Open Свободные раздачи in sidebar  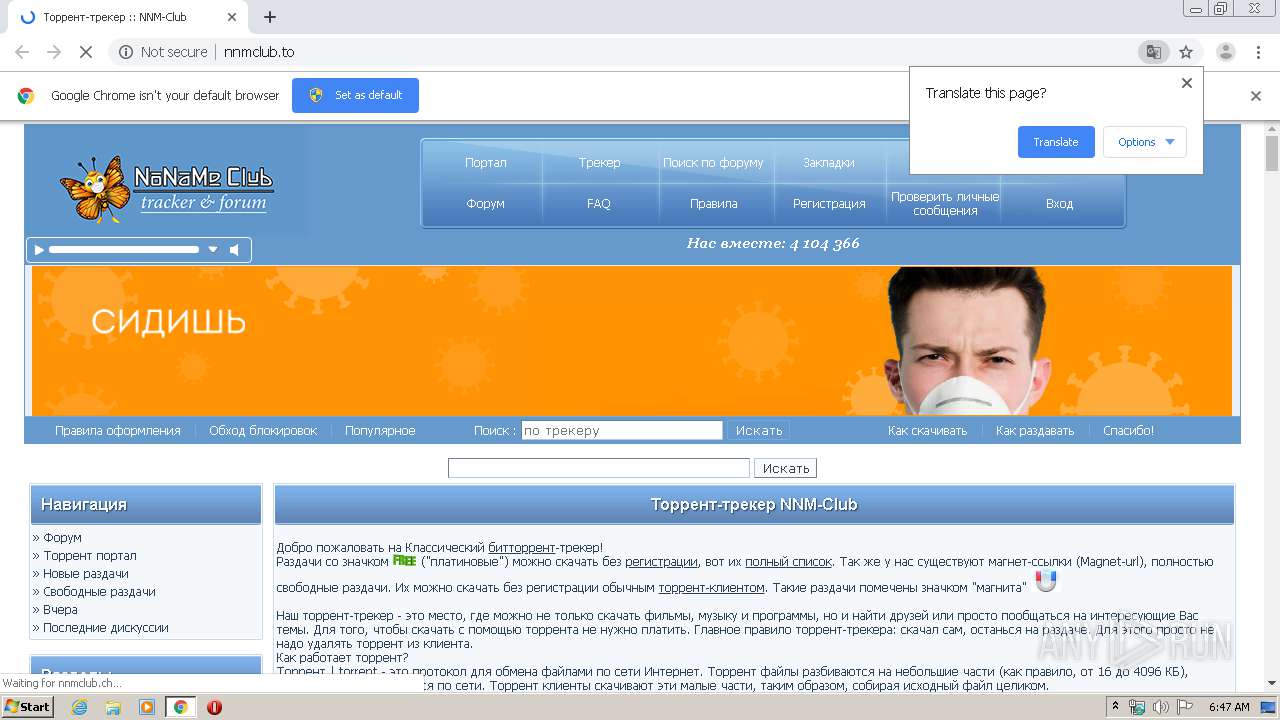click(x=99, y=592)
